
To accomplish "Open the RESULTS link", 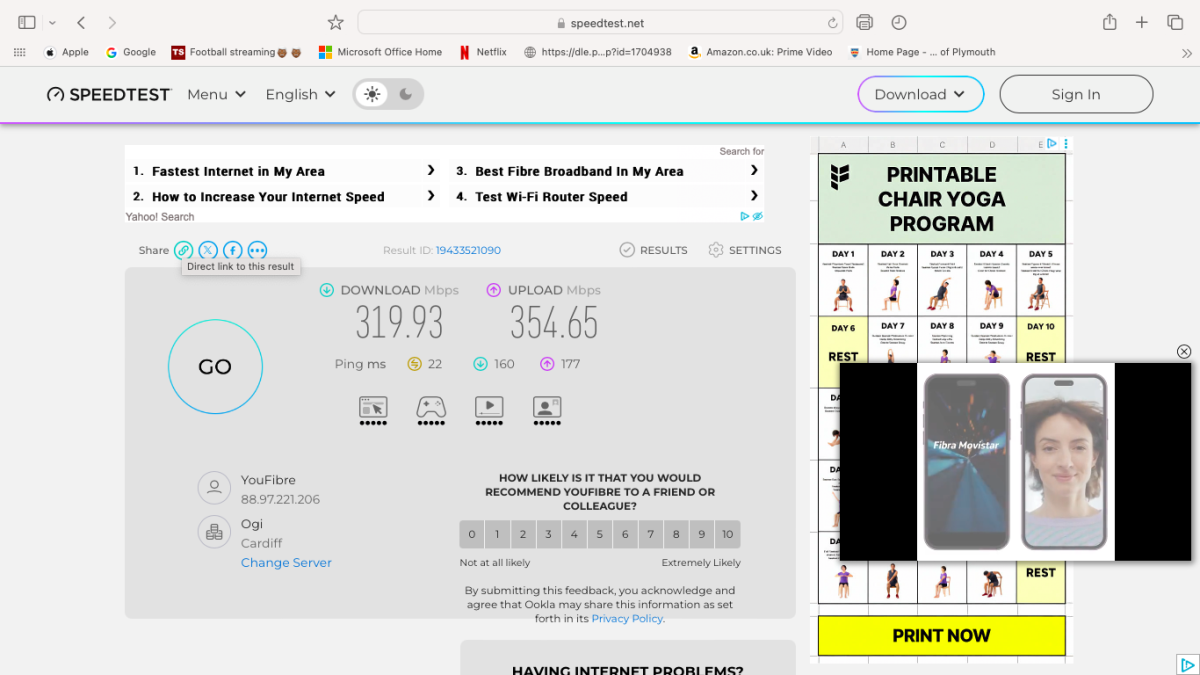I will [x=653, y=250].
